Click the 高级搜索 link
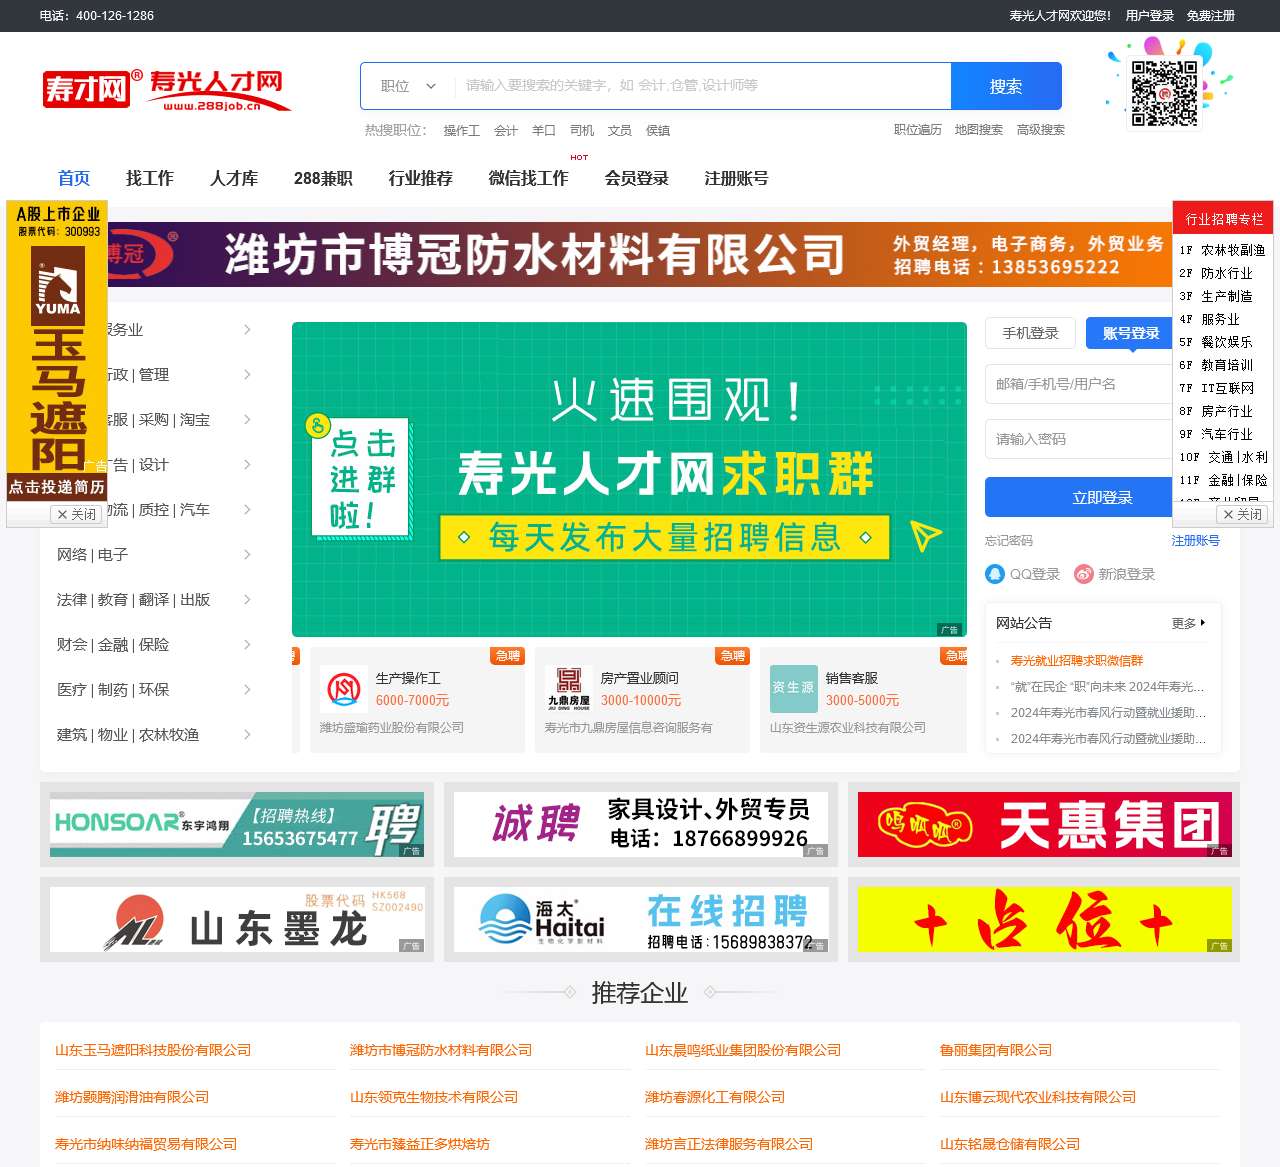This screenshot has width=1280, height=1167. coord(1041,130)
